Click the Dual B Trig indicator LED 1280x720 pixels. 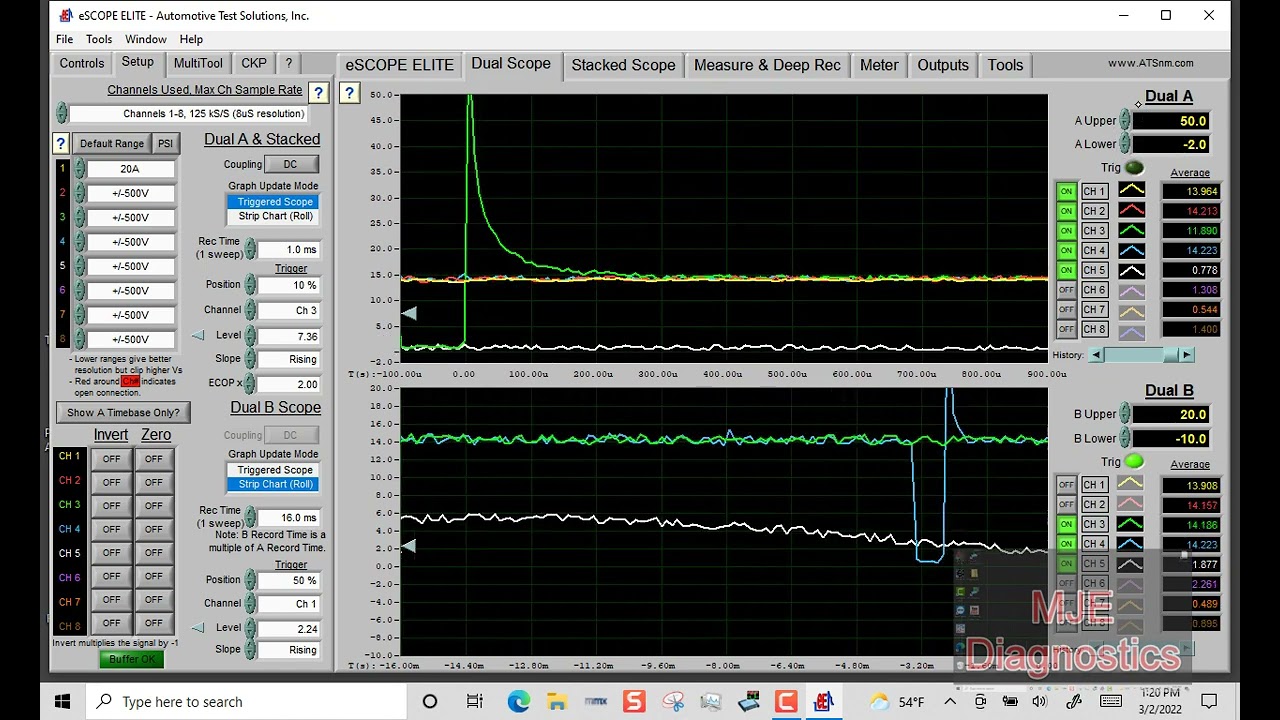click(1134, 462)
